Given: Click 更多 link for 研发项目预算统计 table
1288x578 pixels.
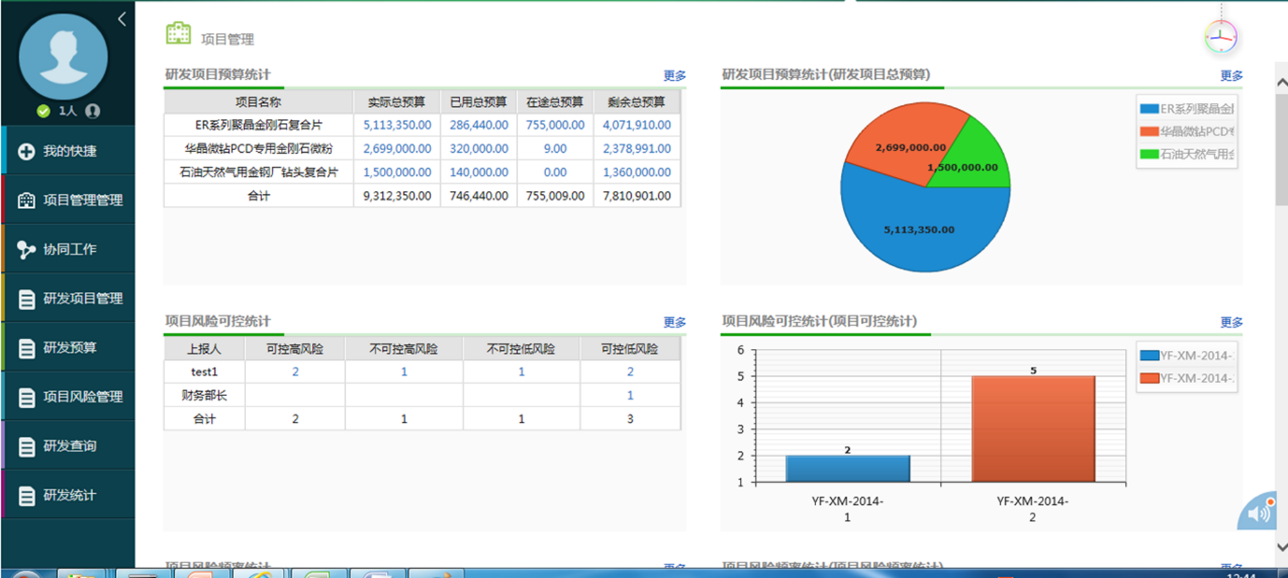Looking at the screenshot, I should point(675,76).
